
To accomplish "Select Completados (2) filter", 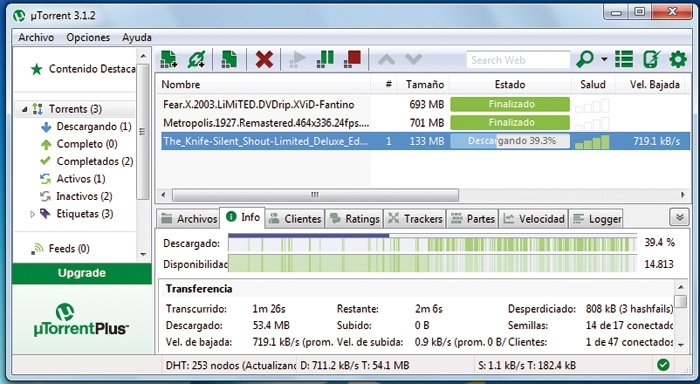I will [87, 161].
